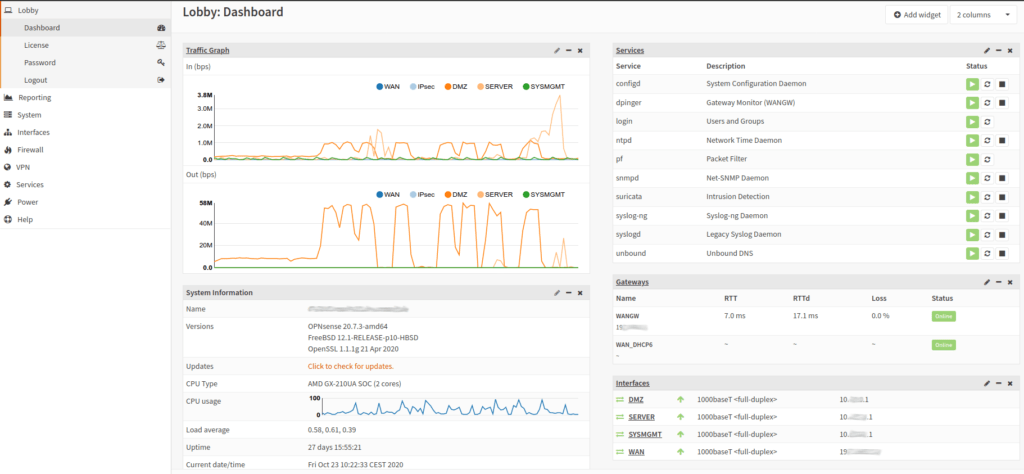Restart the ntpd service
The width and height of the screenshot is (1024, 474).
(x=987, y=140)
